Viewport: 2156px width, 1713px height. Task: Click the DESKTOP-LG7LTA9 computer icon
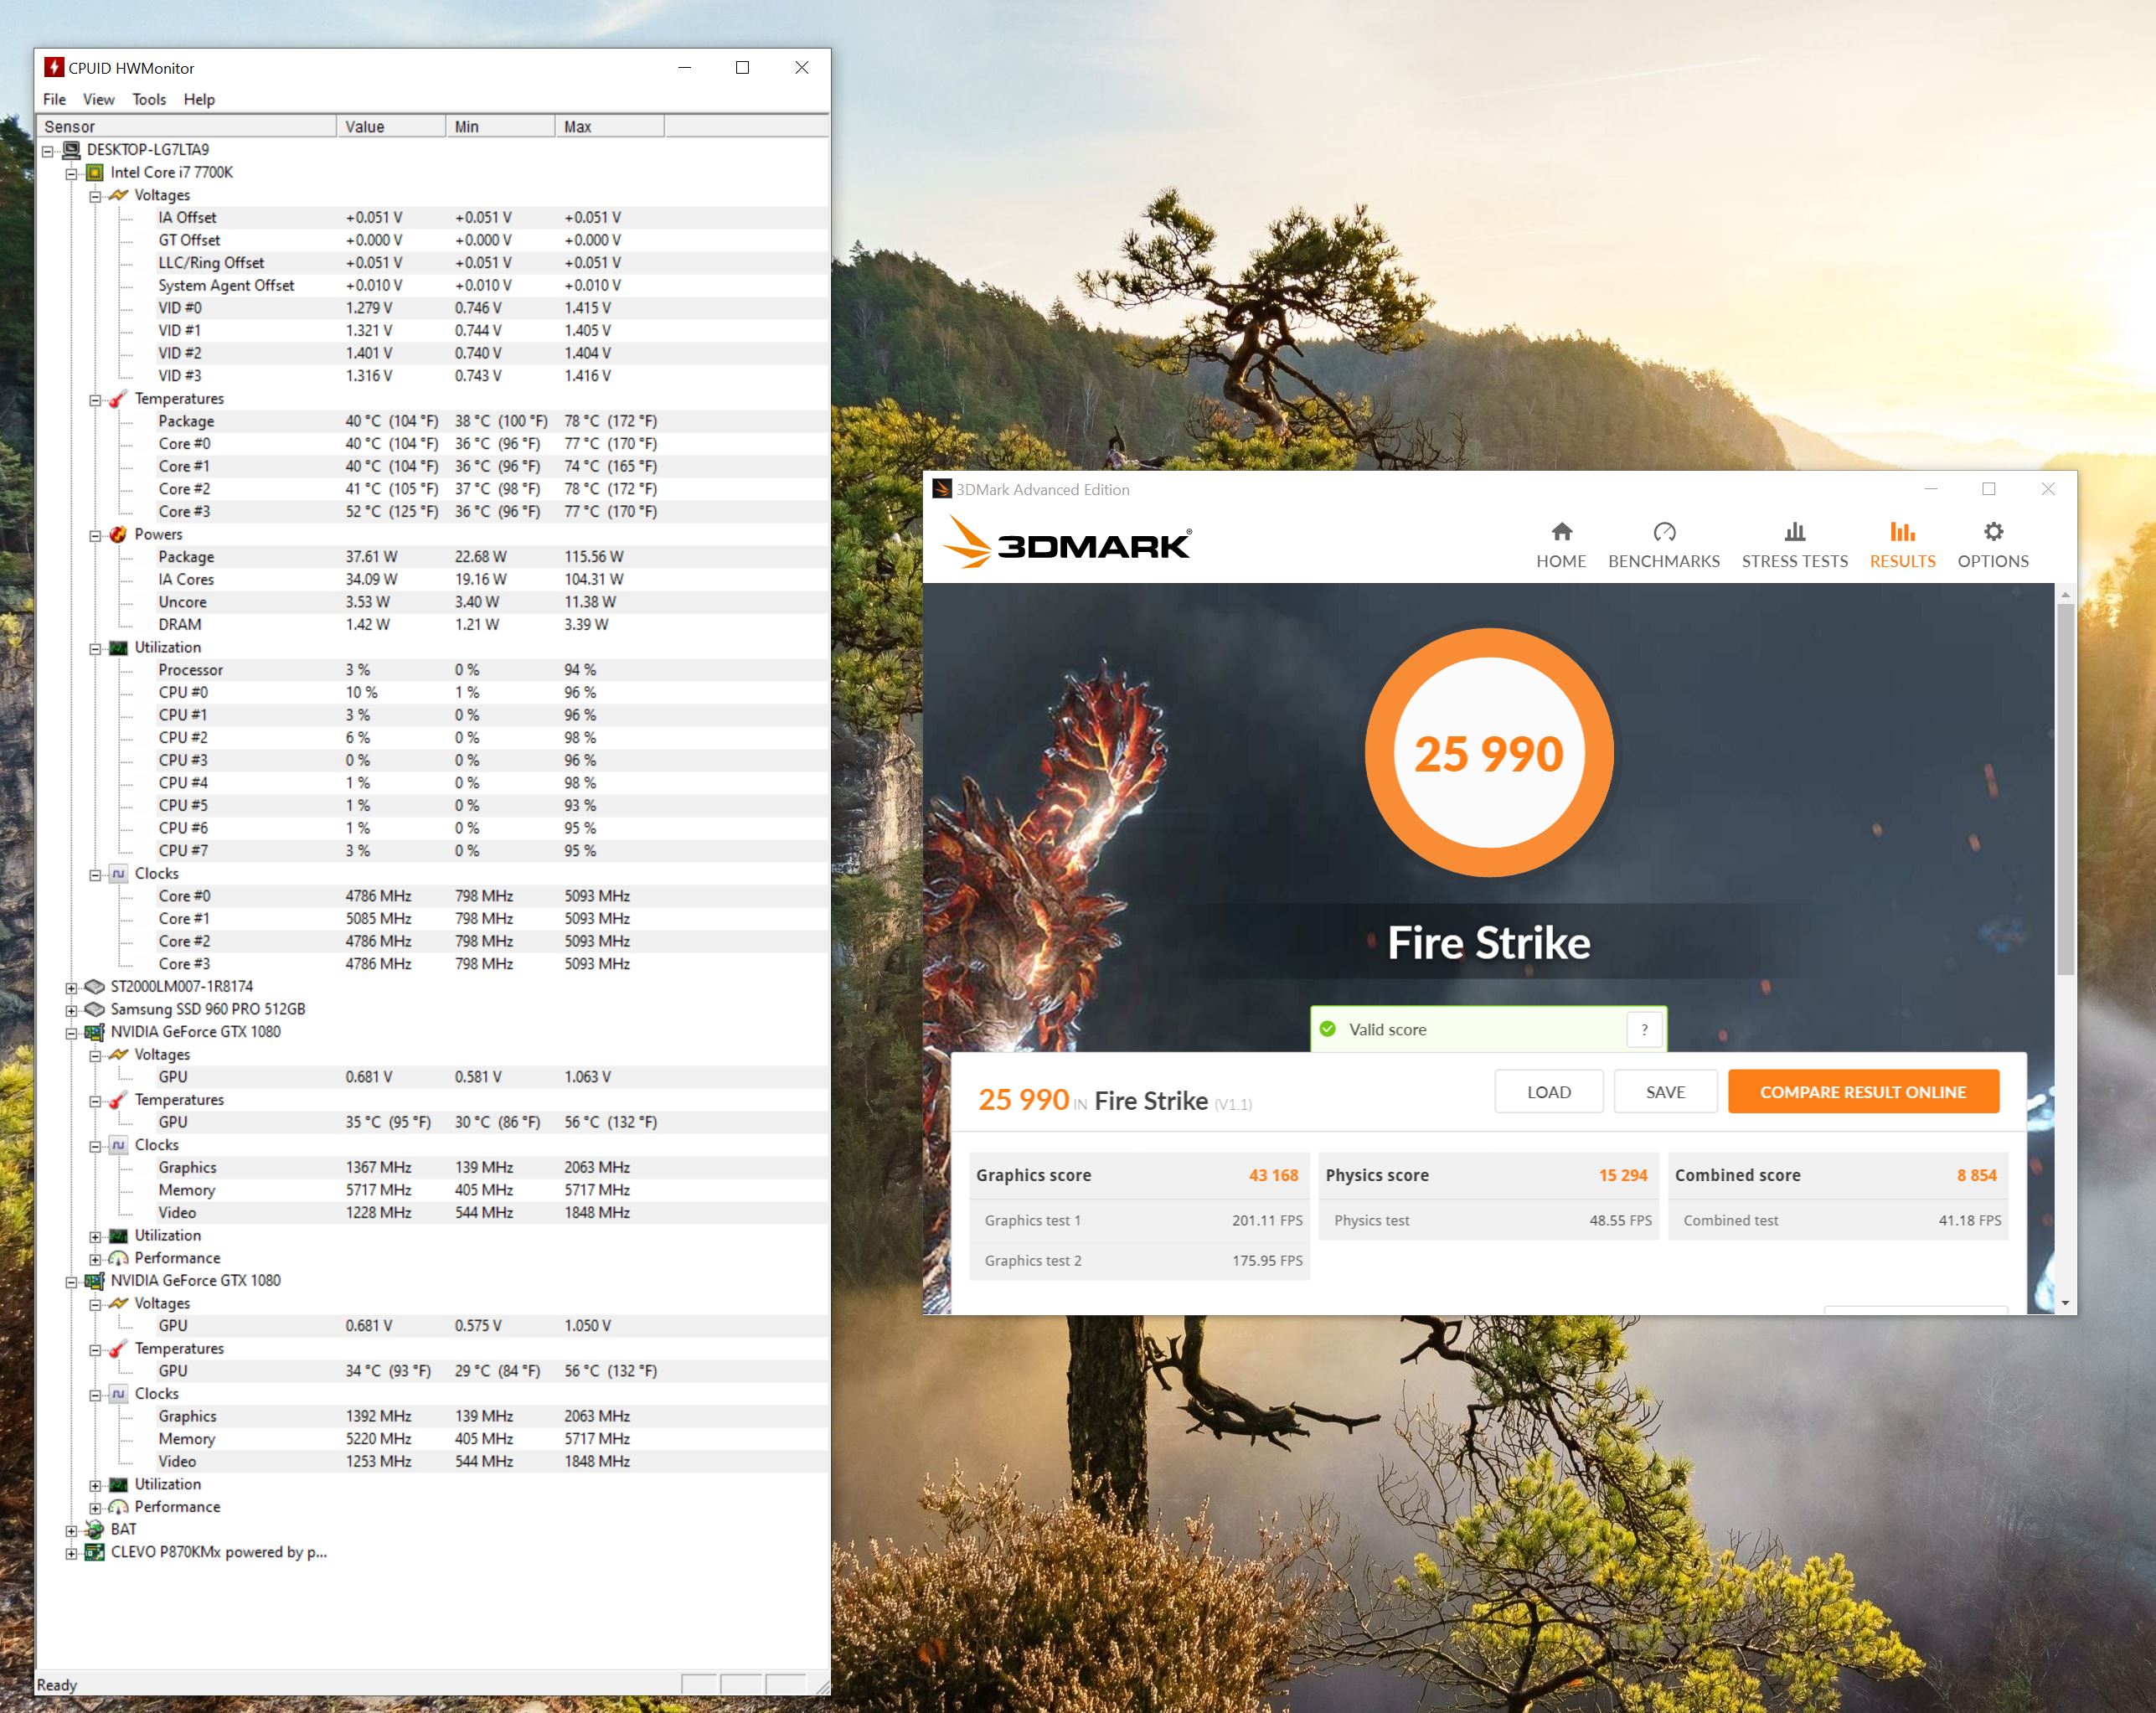point(71,150)
